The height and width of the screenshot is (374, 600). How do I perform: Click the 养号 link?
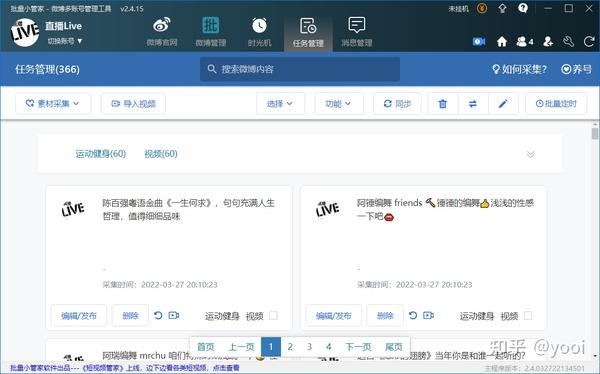click(x=577, y=69)
